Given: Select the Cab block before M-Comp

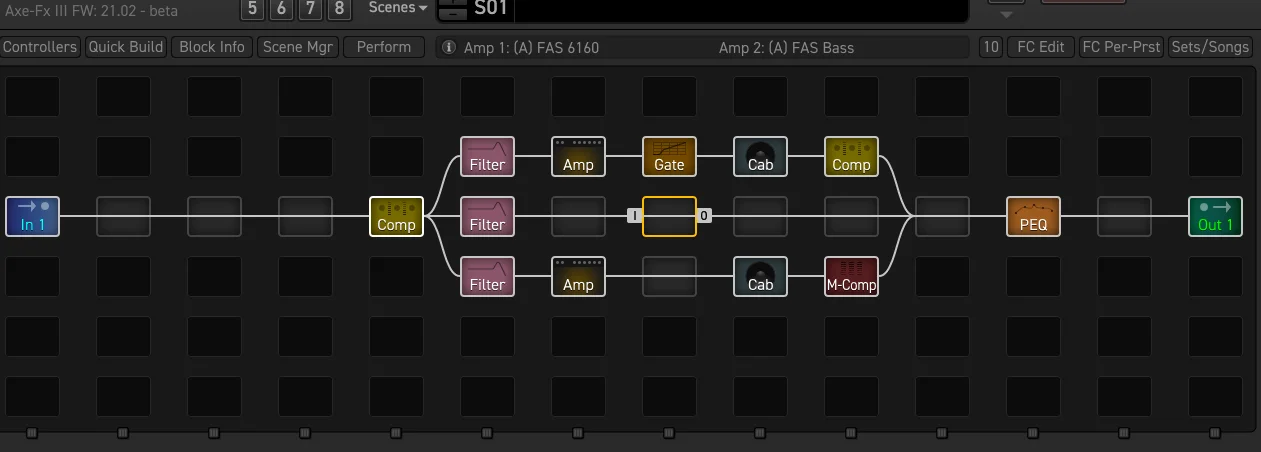Looking at the screenshot, I should click(760, 276).
